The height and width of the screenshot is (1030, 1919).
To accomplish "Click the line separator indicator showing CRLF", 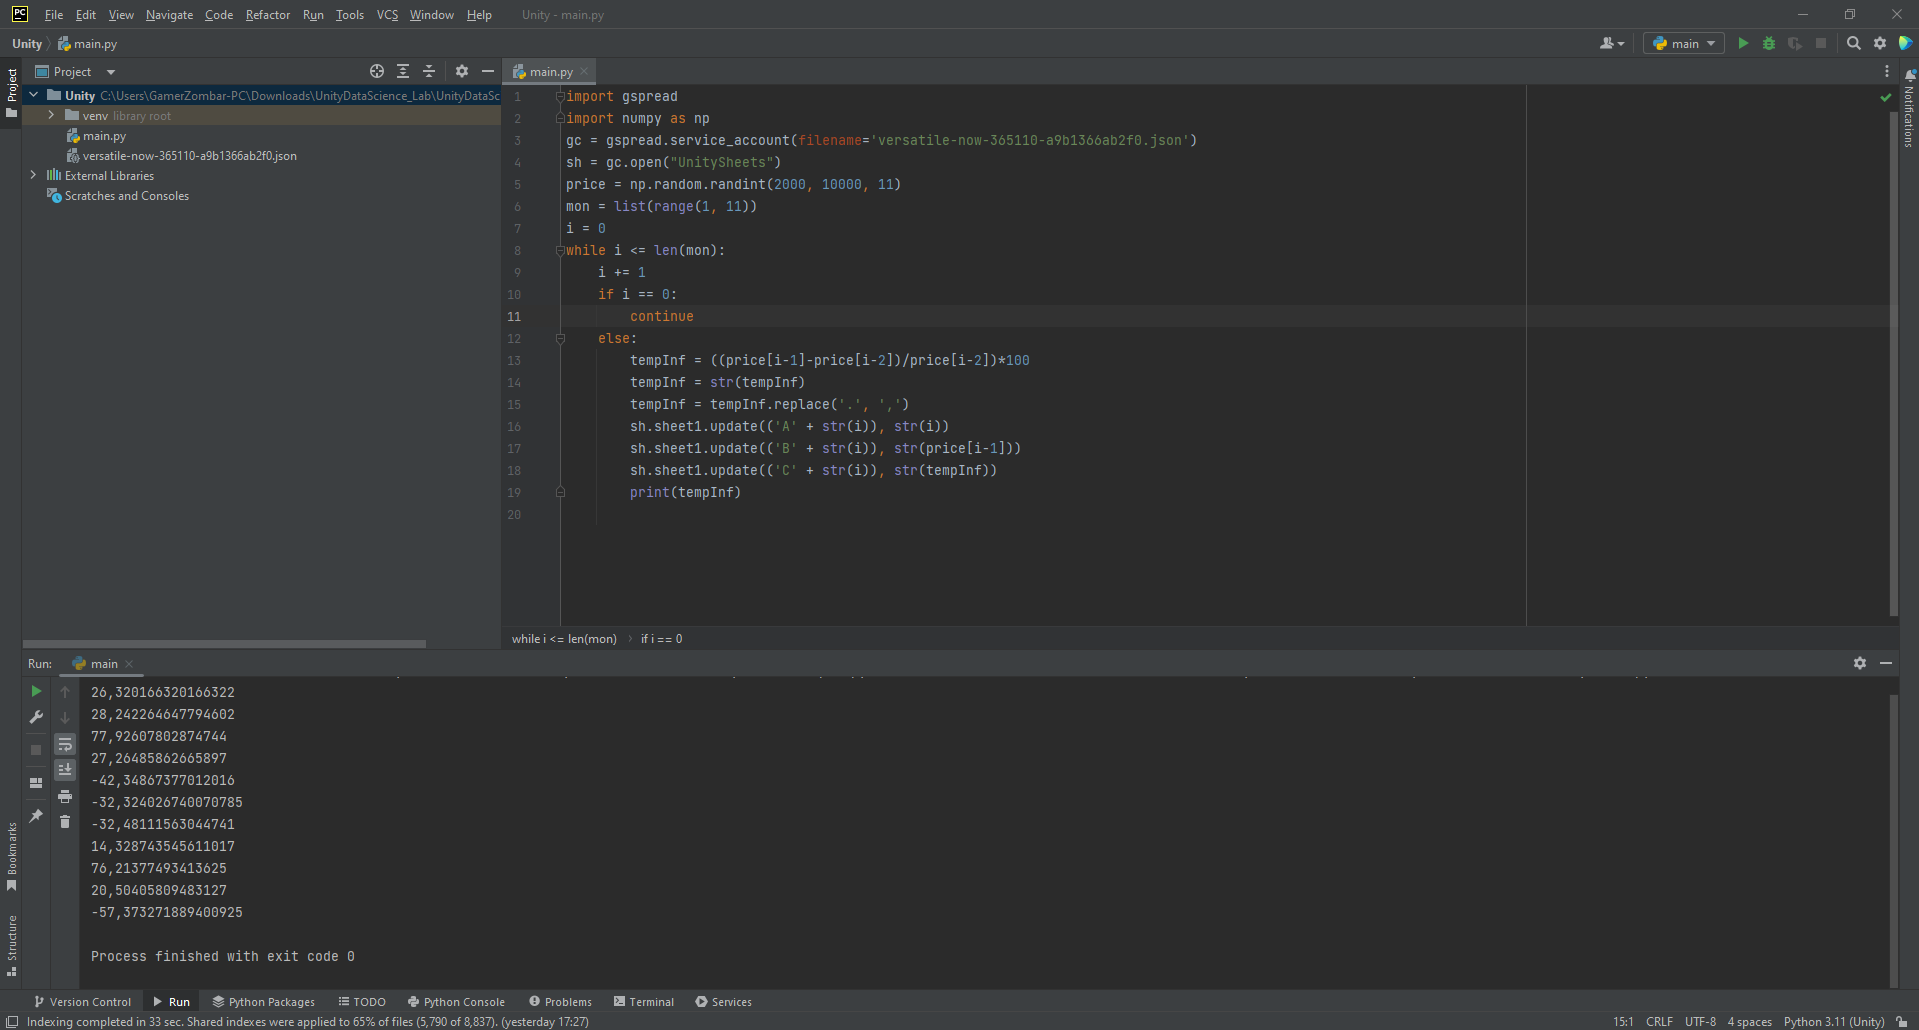I will click(1659, 1021).
